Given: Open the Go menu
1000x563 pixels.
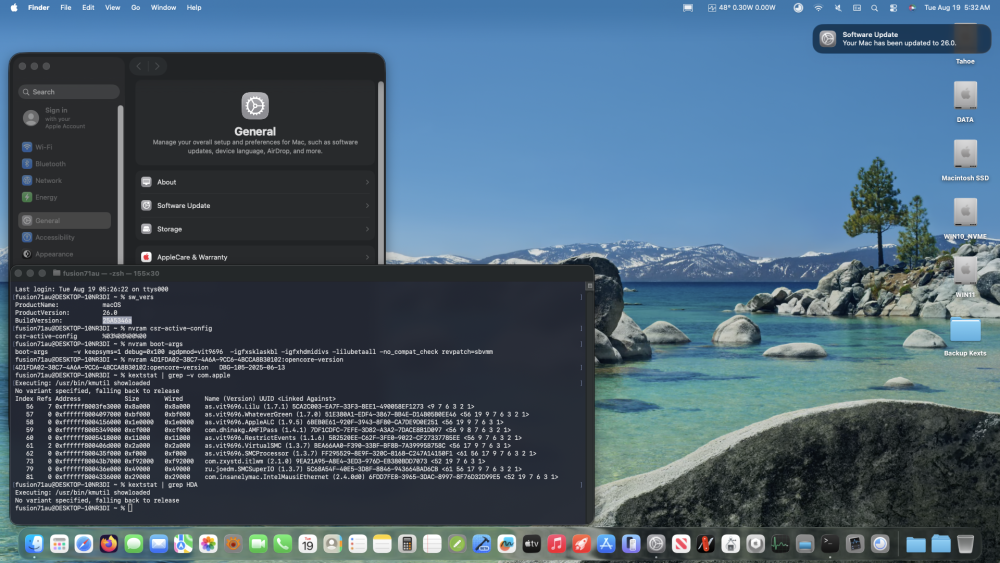Looking at the screenshot, I should click(135, 8).
